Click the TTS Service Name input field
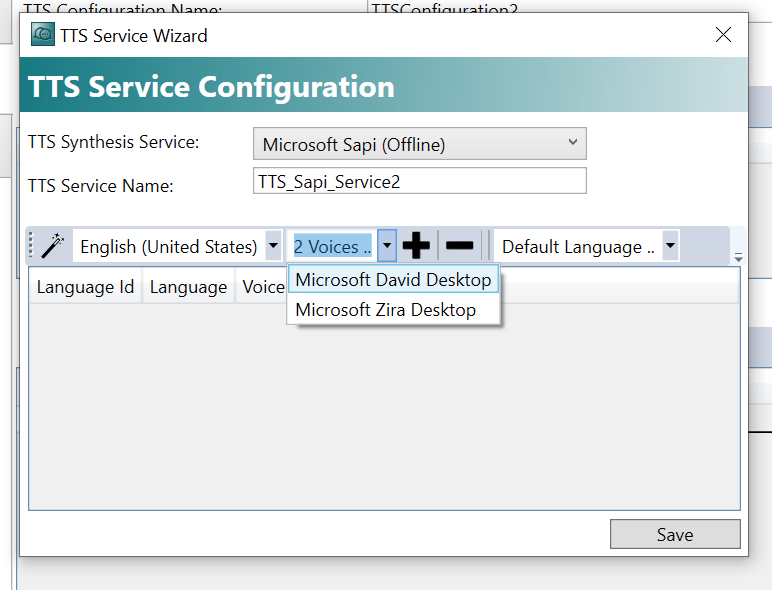The image size is (772, 590). (x=419, y=181)
